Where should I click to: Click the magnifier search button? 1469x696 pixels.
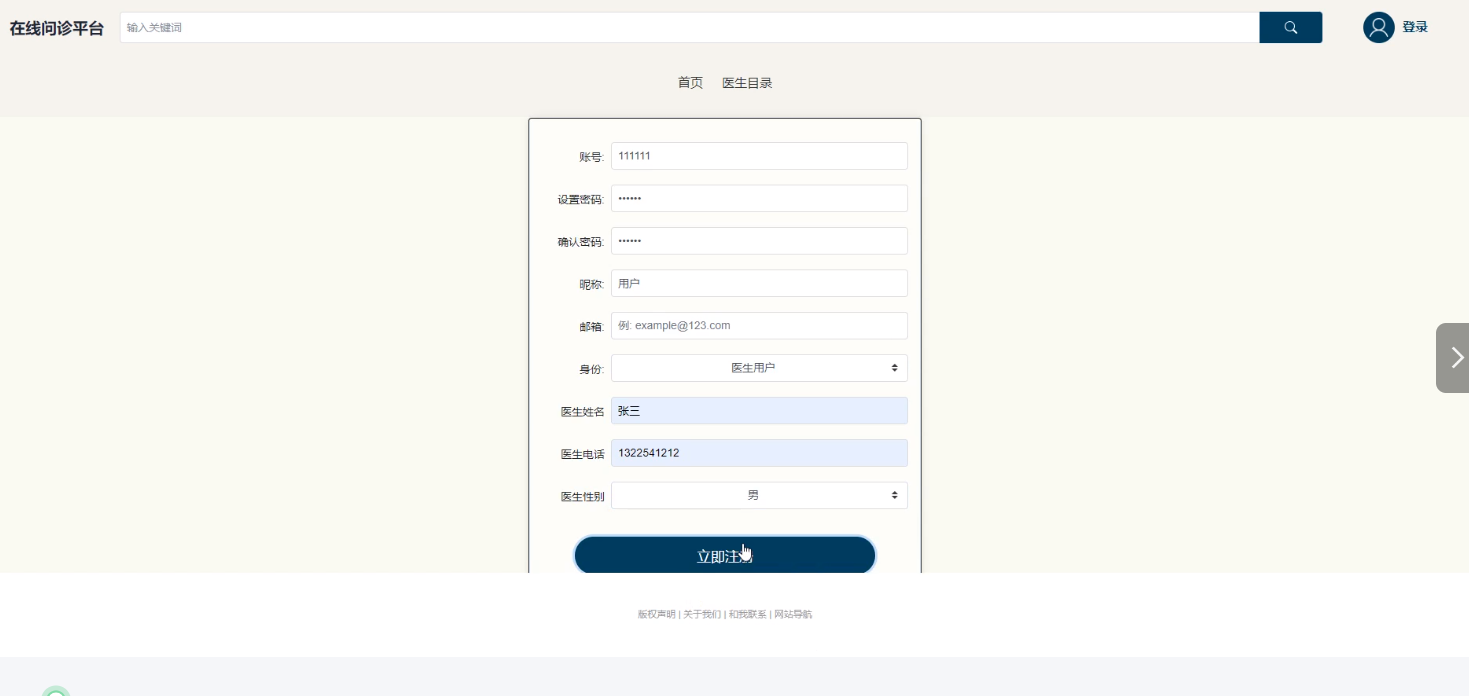click(x=1290, y=27)
